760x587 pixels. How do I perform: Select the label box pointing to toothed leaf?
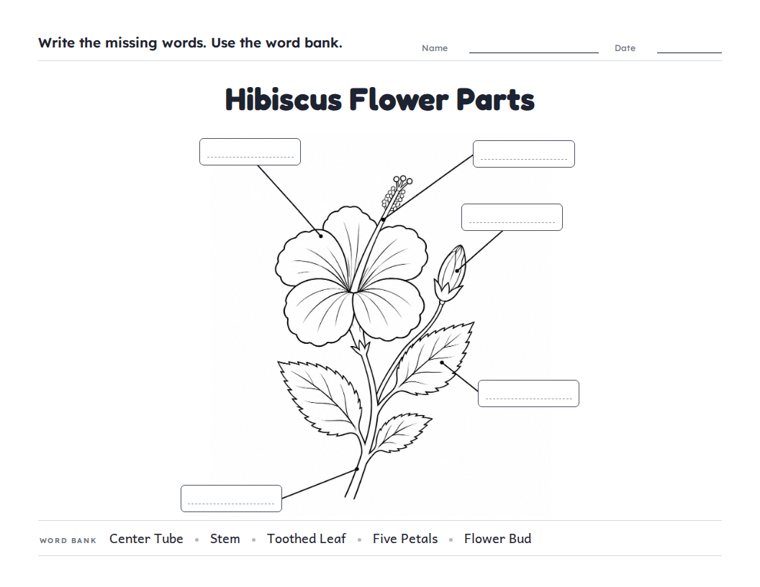pos(529,394)
